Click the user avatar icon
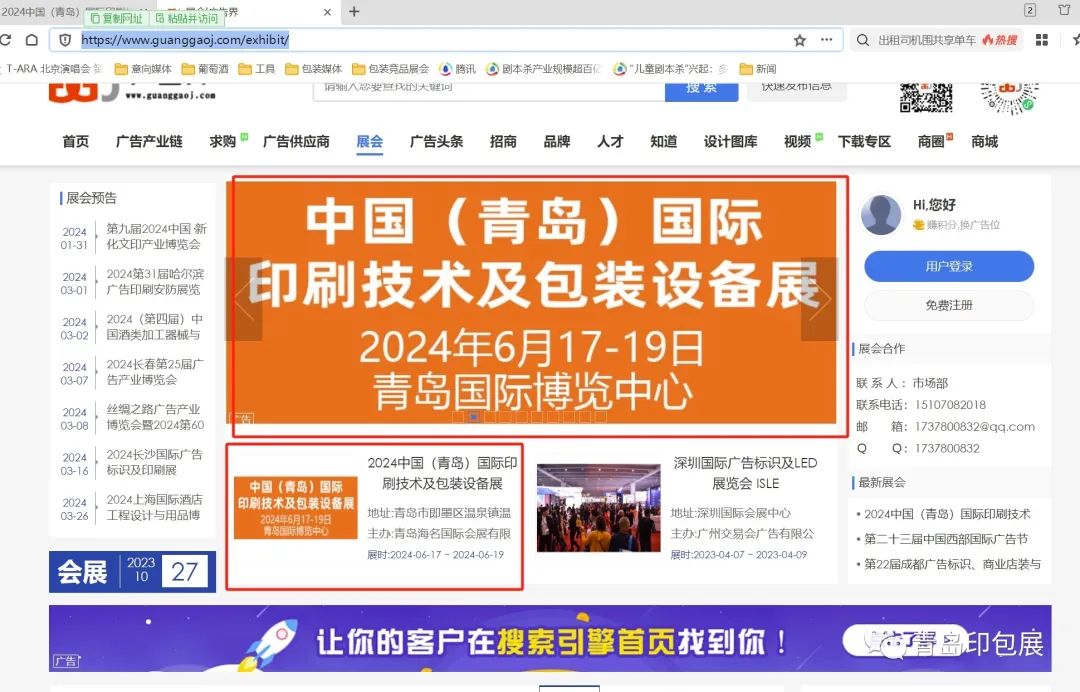This screenshot has width=1080, height=692. click(x=881, y=215)
